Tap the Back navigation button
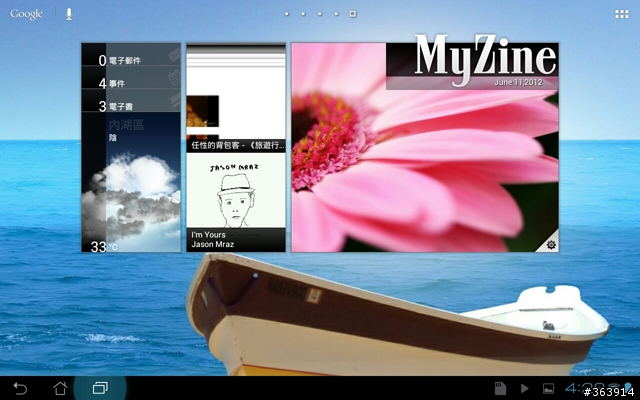 tap(20, 388)
